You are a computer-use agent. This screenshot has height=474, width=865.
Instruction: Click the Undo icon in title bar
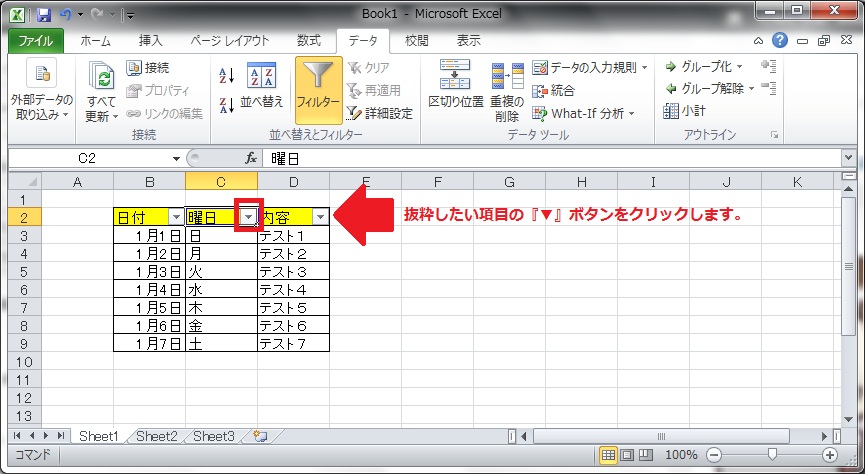click(66, 14)
